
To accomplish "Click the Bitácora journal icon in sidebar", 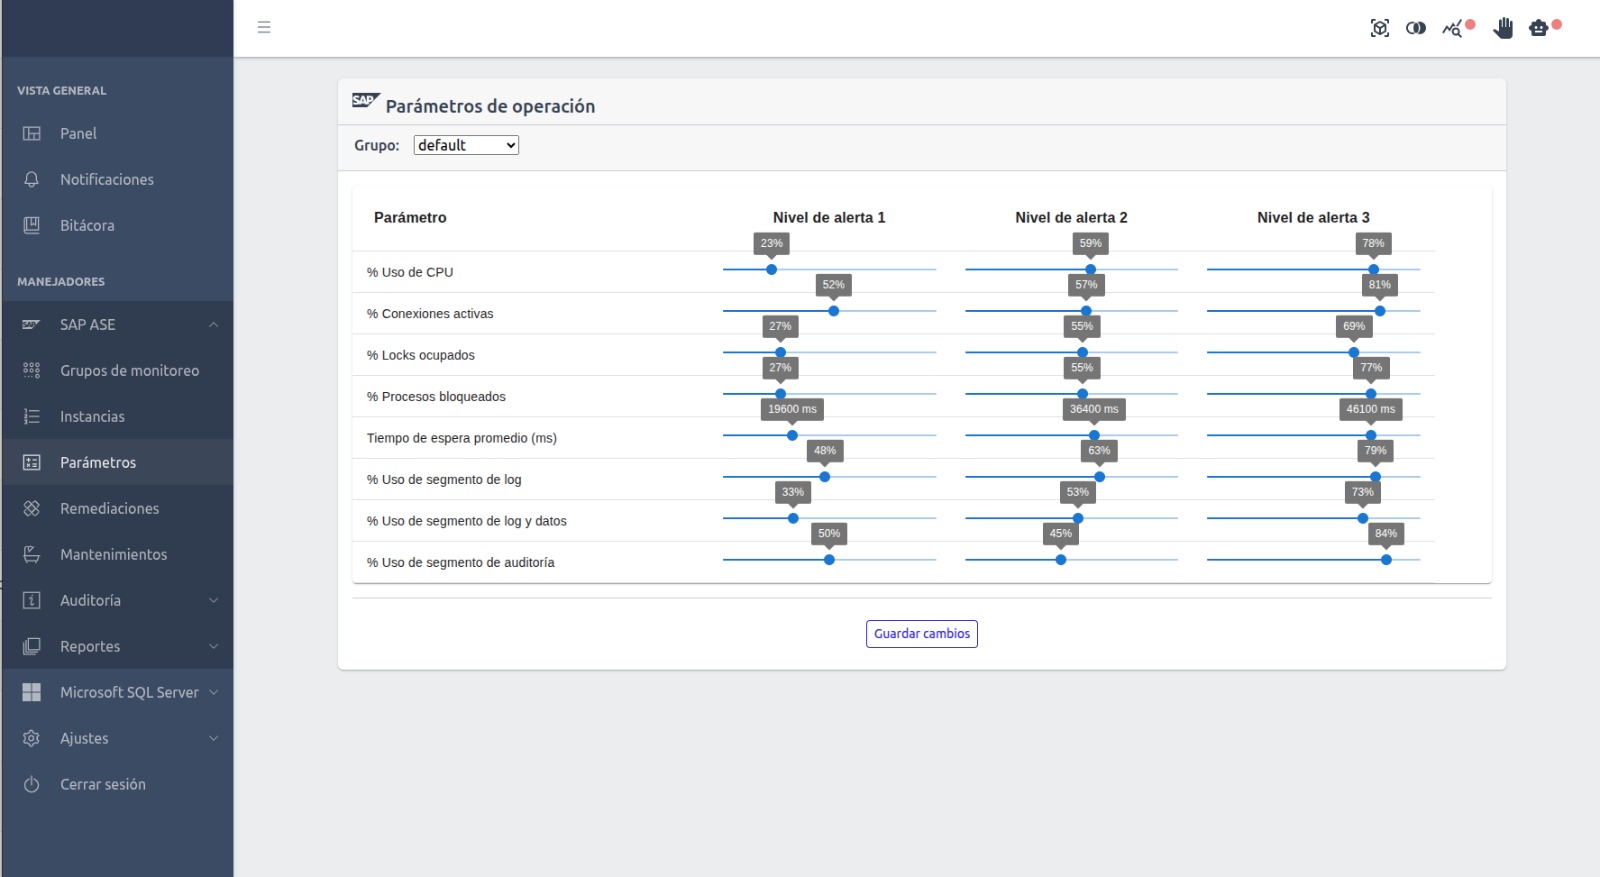I will pyautogui.click(x=32, y=225).
